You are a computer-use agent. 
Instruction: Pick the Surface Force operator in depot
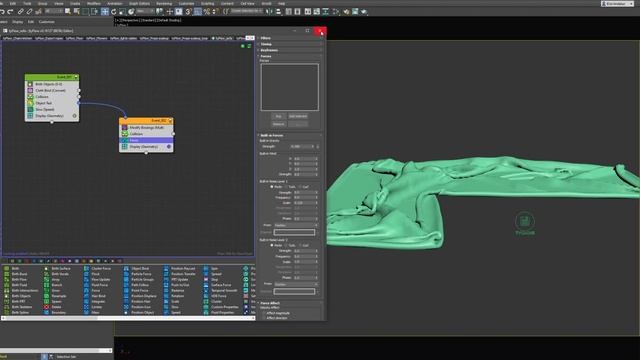221,285
